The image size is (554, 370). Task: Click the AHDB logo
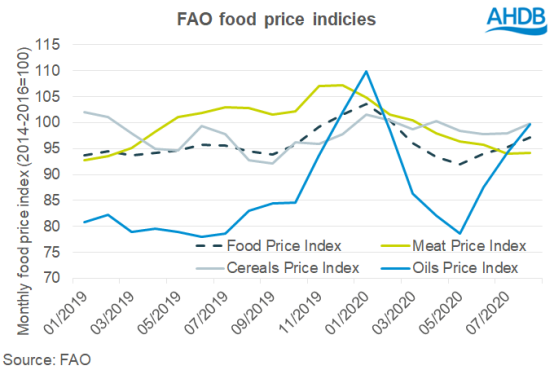tap(515, 19)
